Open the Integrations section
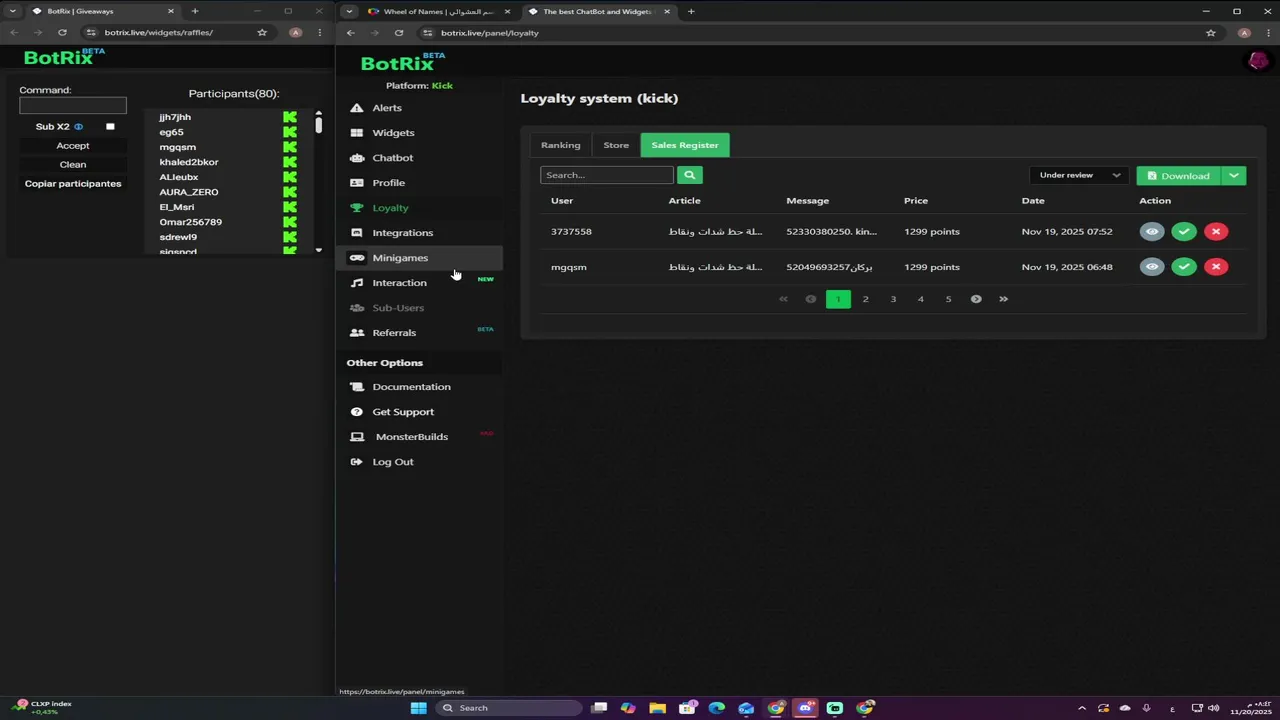This screenshot has width=1280, height=720. click(402, 233)
